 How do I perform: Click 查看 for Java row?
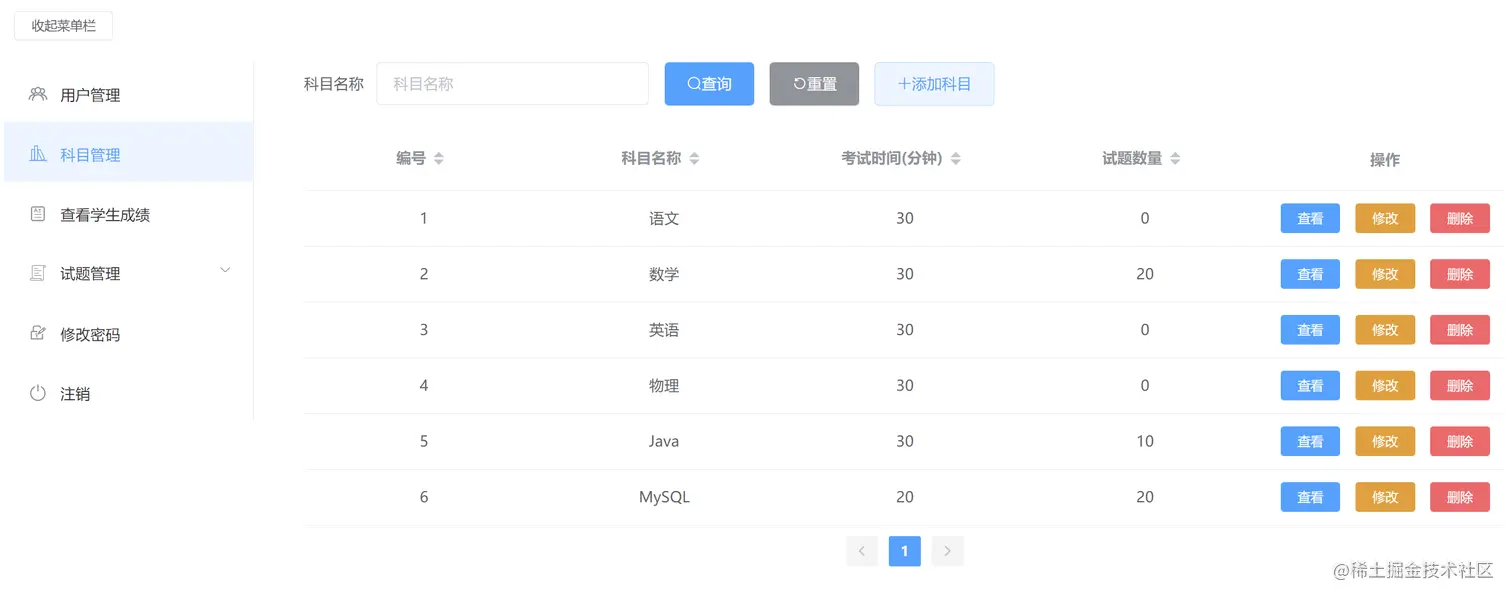pos(1310,441)
